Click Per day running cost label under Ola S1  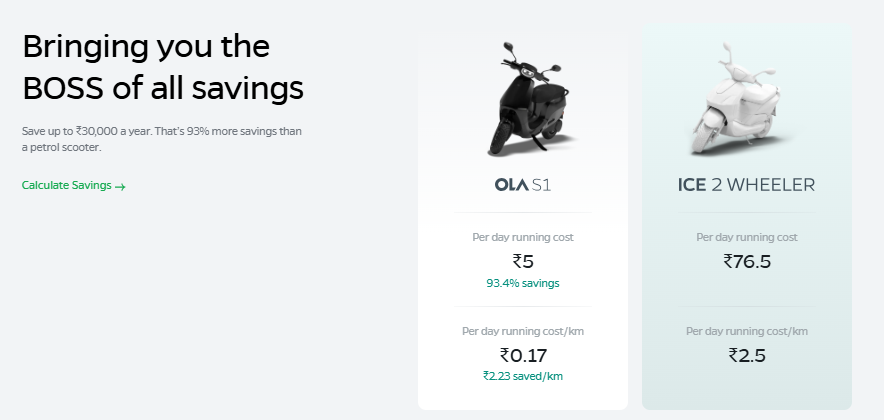(523, 237)
